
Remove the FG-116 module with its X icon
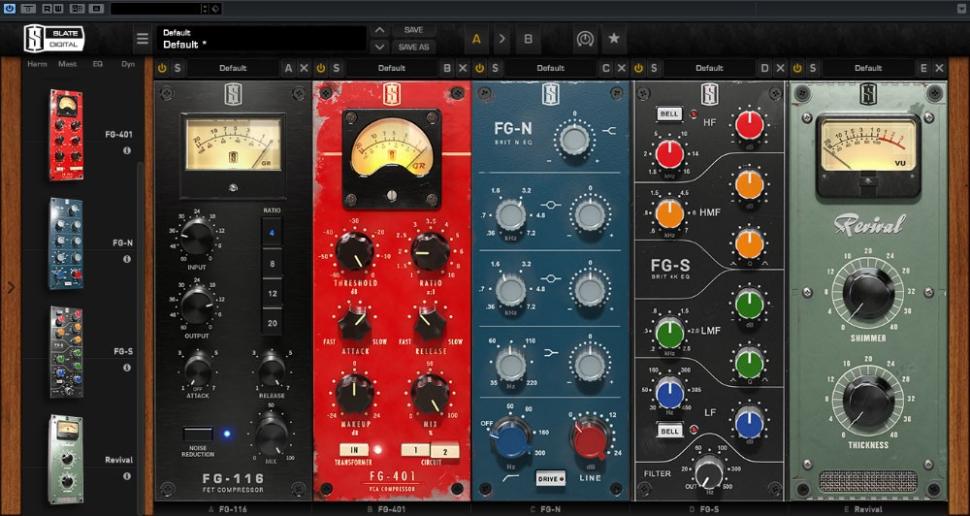[304, 68]
